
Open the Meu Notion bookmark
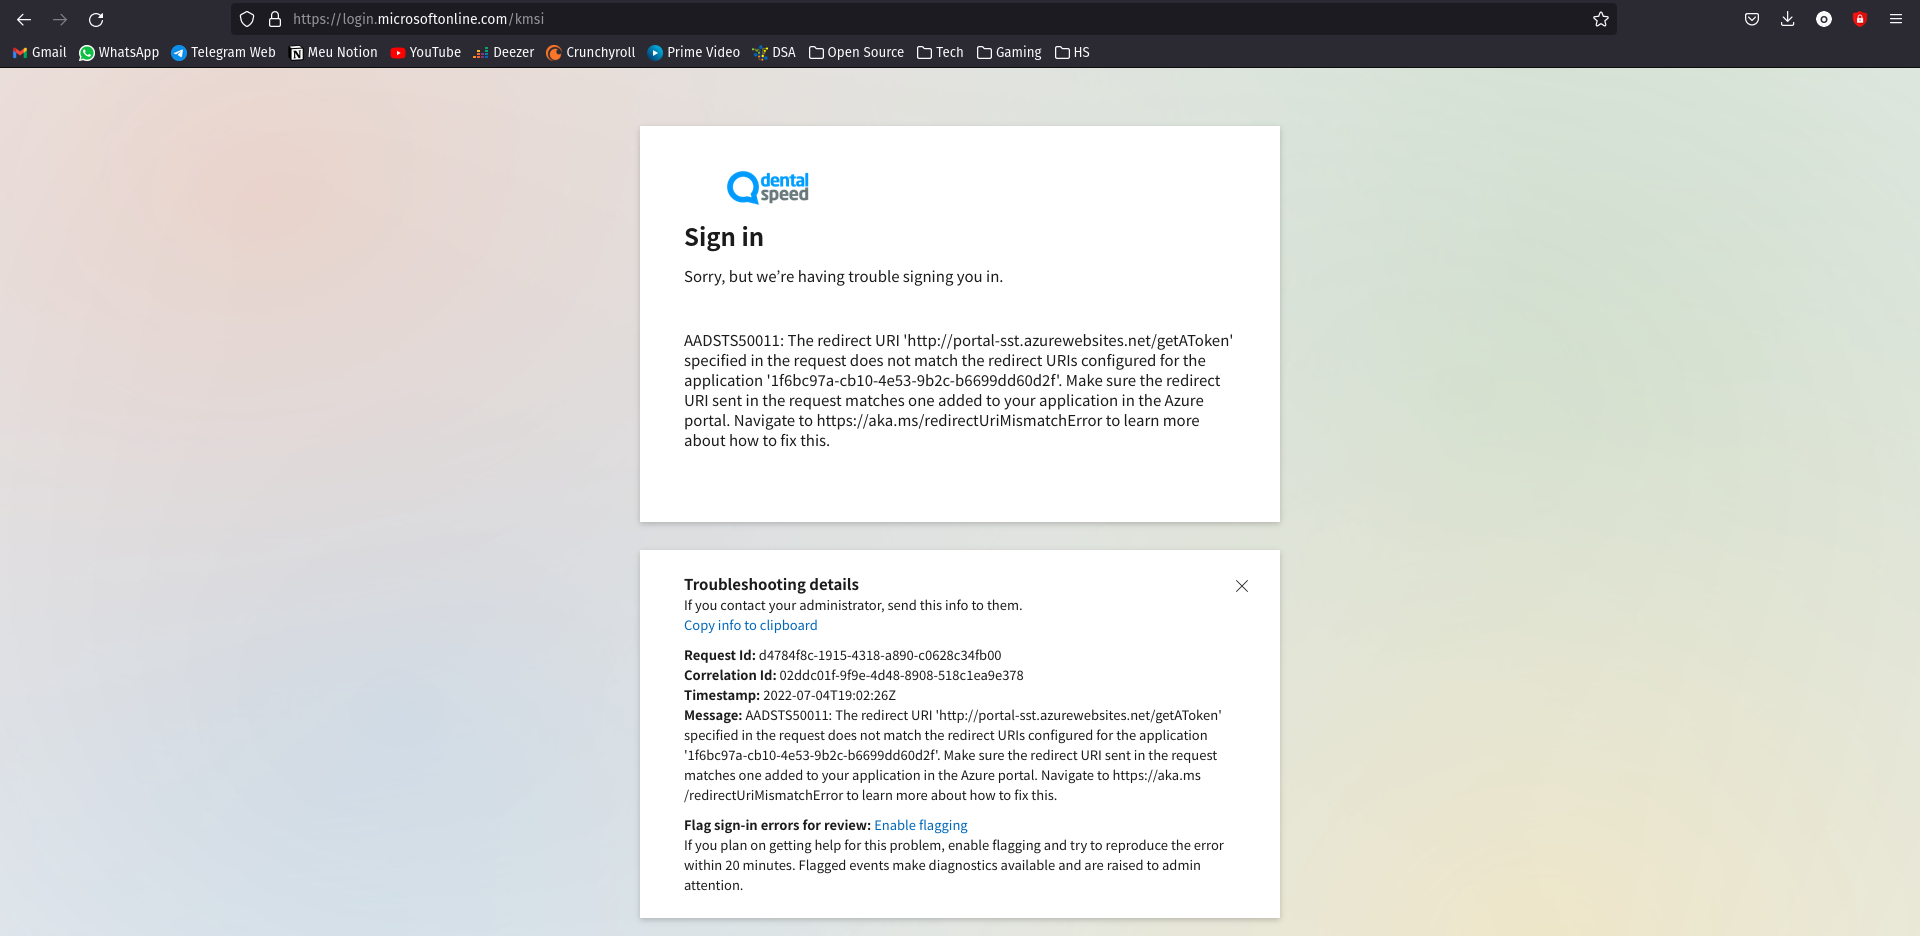[333, 52]
